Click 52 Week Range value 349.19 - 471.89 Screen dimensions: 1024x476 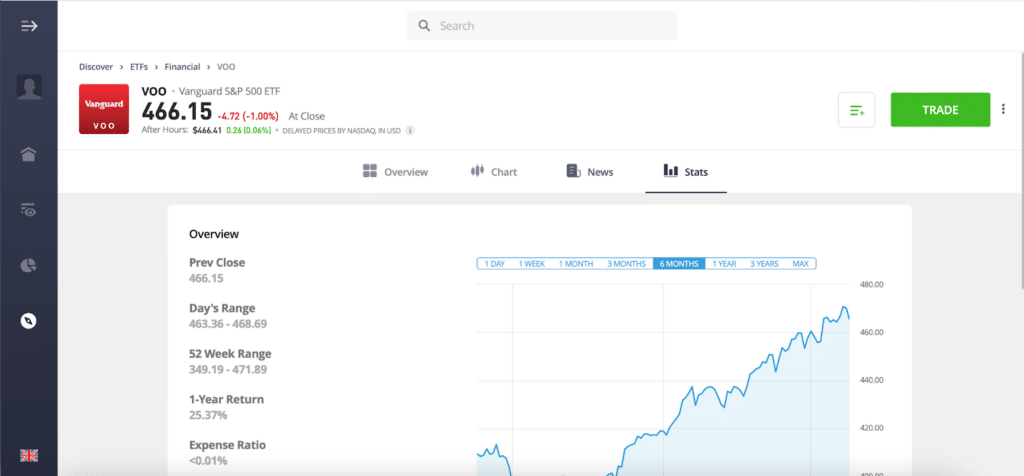(228, 370)
